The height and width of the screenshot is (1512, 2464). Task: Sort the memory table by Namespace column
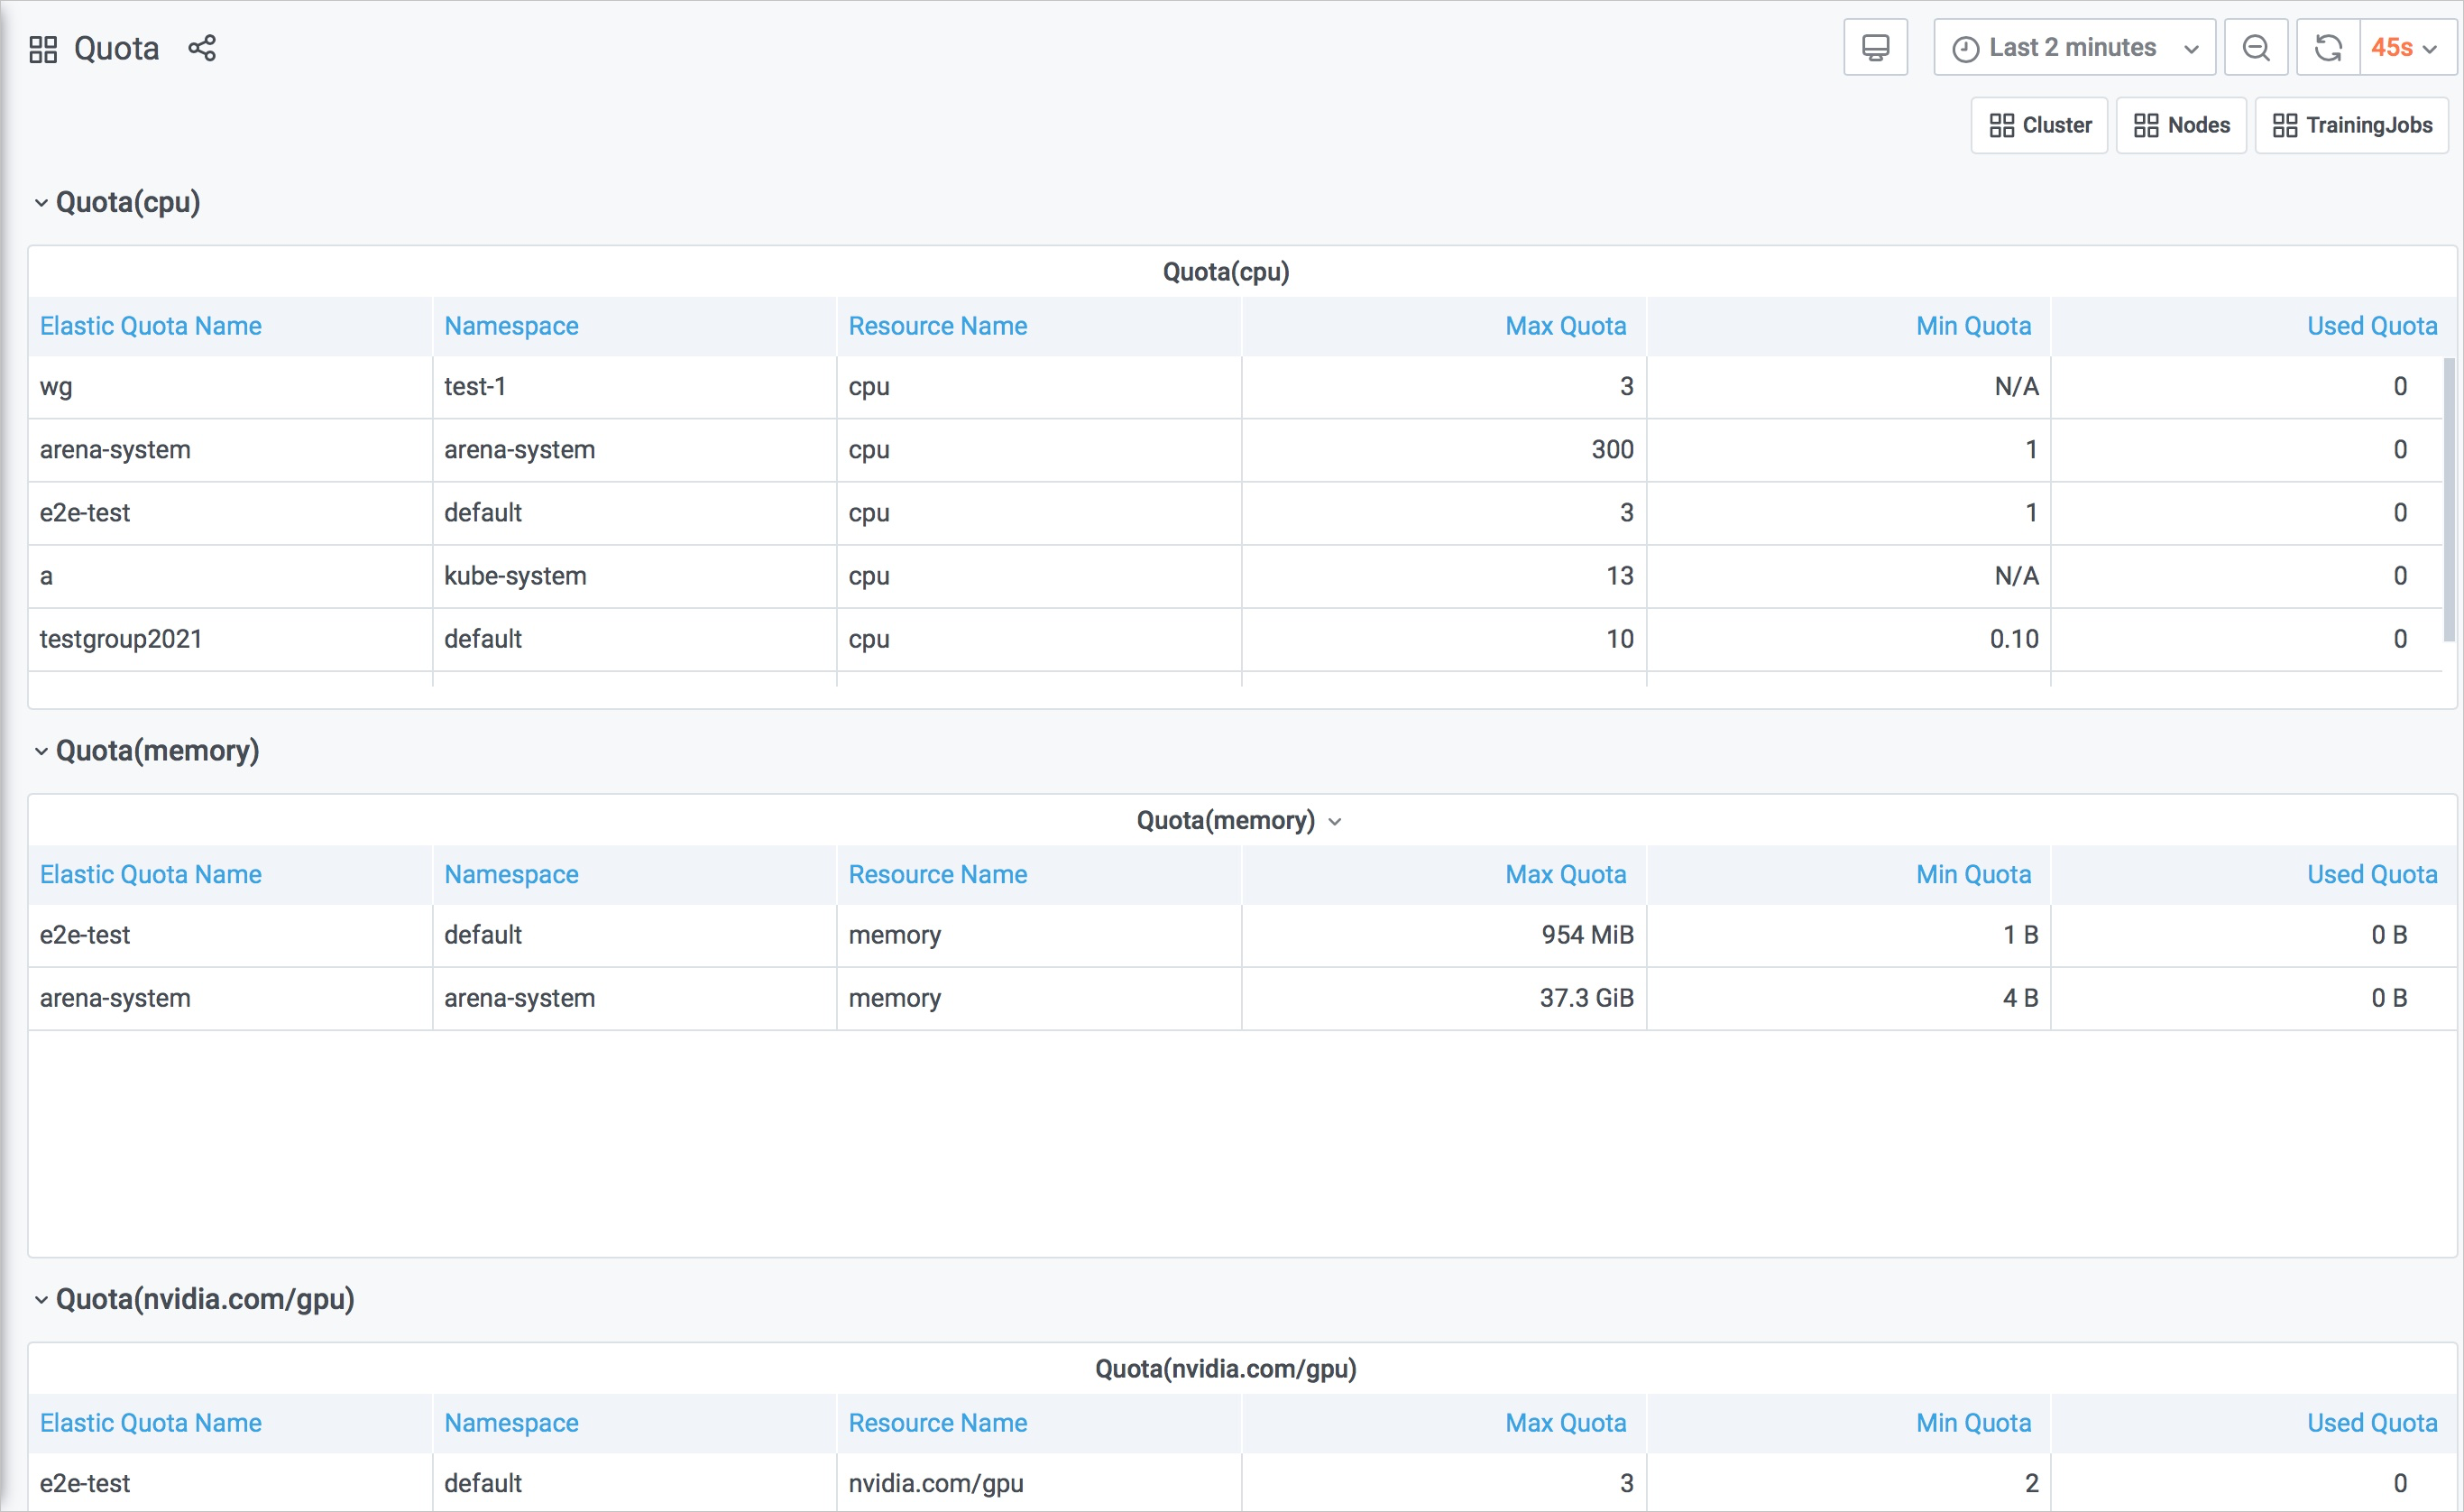tap(511, 875)
